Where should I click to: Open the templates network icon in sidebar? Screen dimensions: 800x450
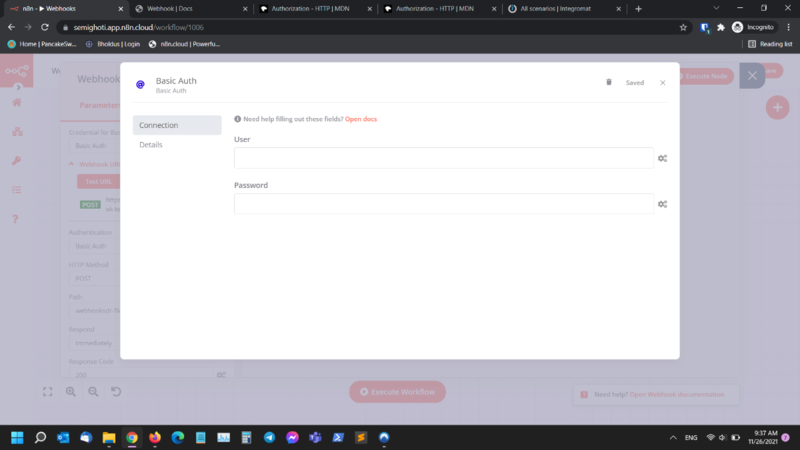(x=17, y=132)
